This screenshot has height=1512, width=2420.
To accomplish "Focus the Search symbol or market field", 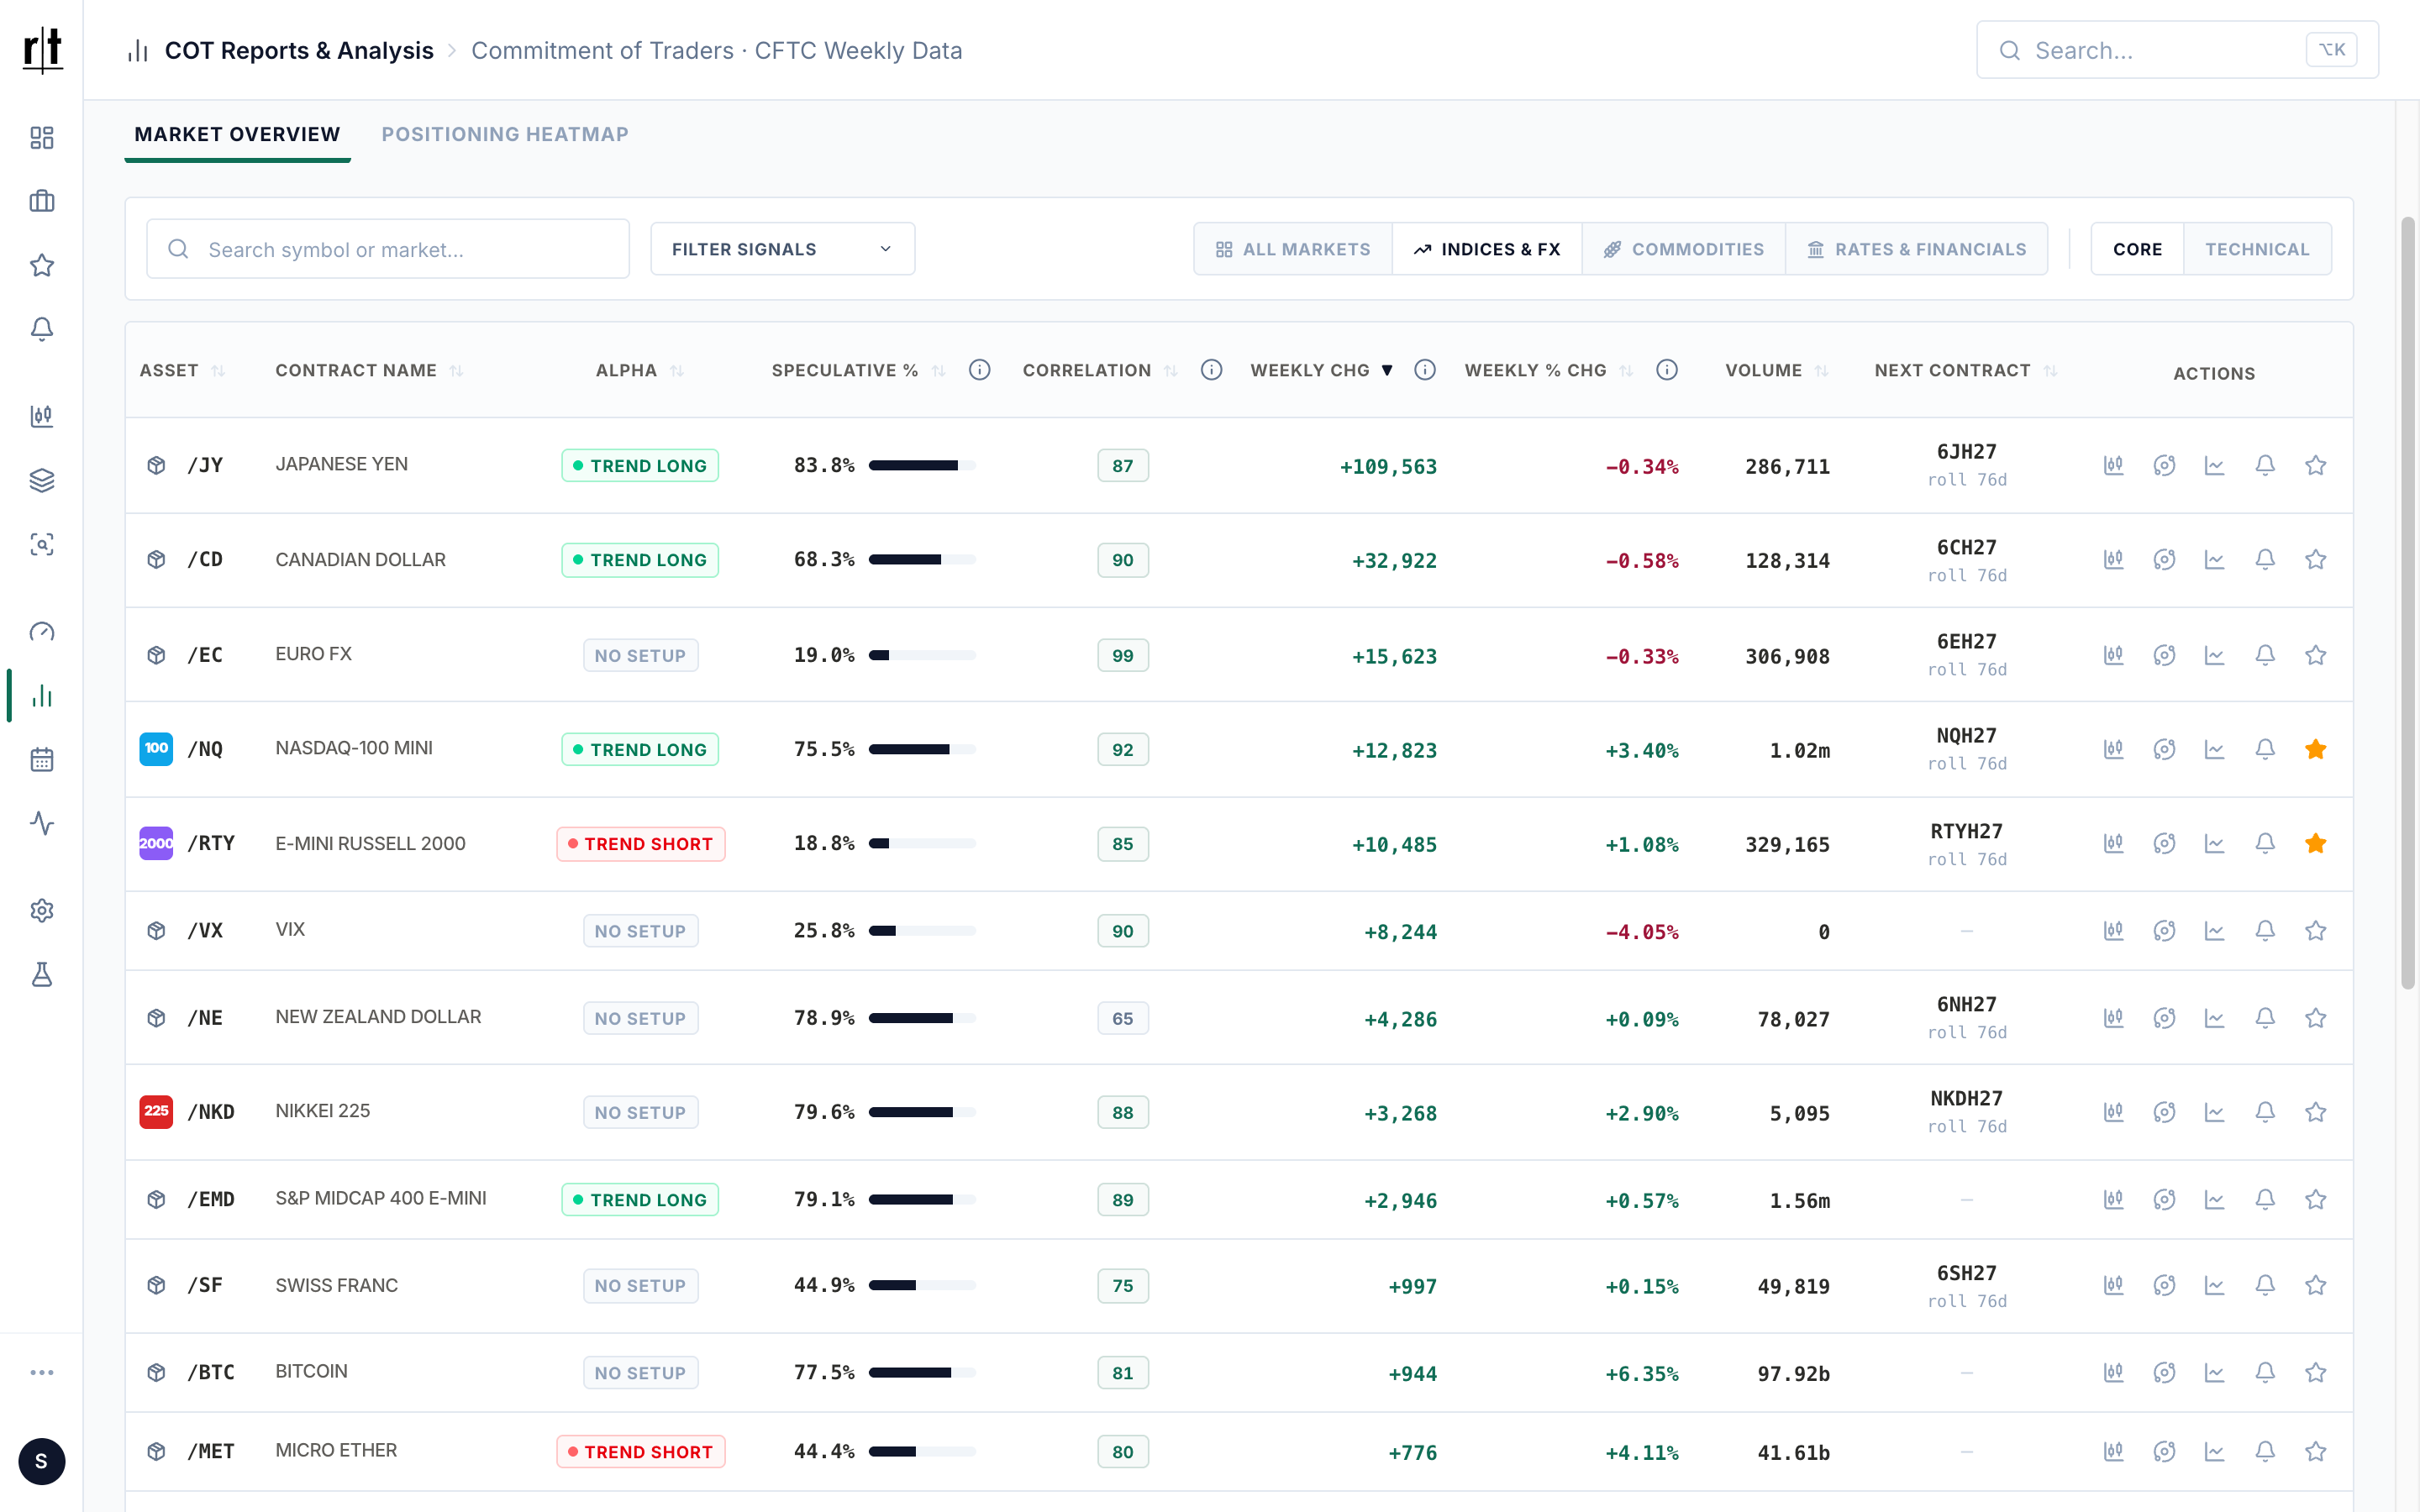I will click(x=388, y=249).
